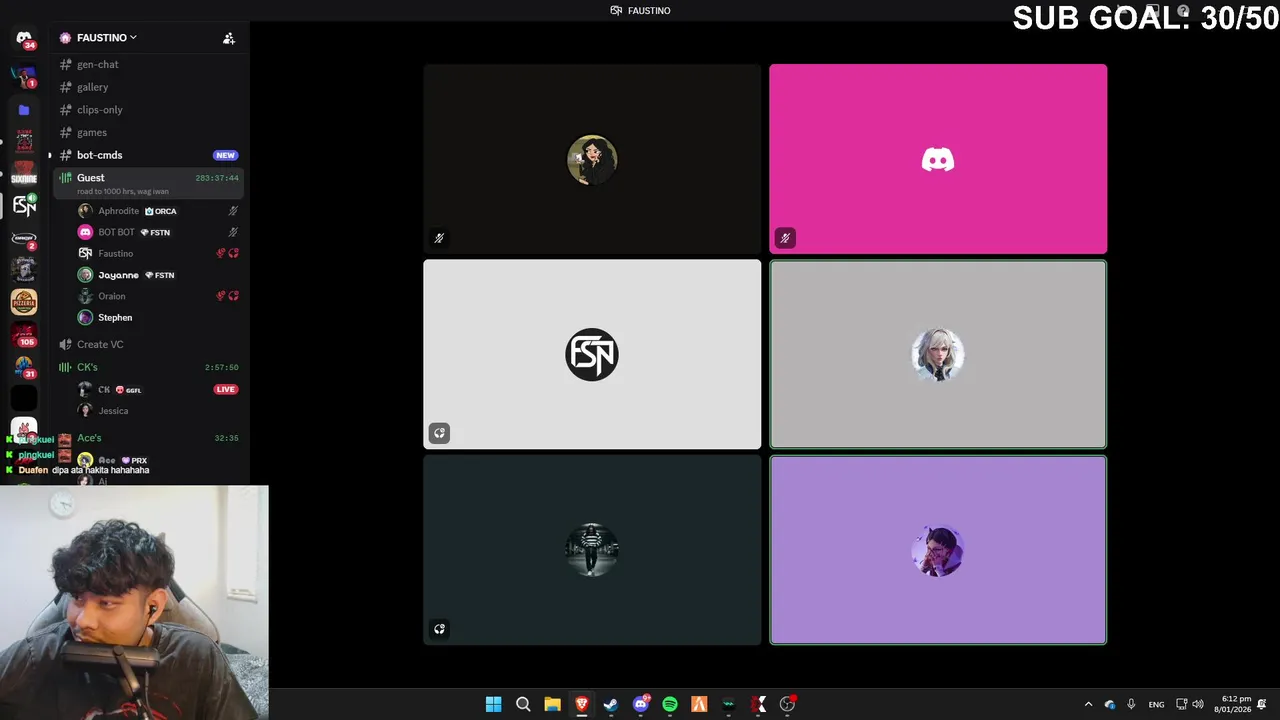1280x720 pixels.
Task: Open the CK's voice channel
Action: coord(148,367)
